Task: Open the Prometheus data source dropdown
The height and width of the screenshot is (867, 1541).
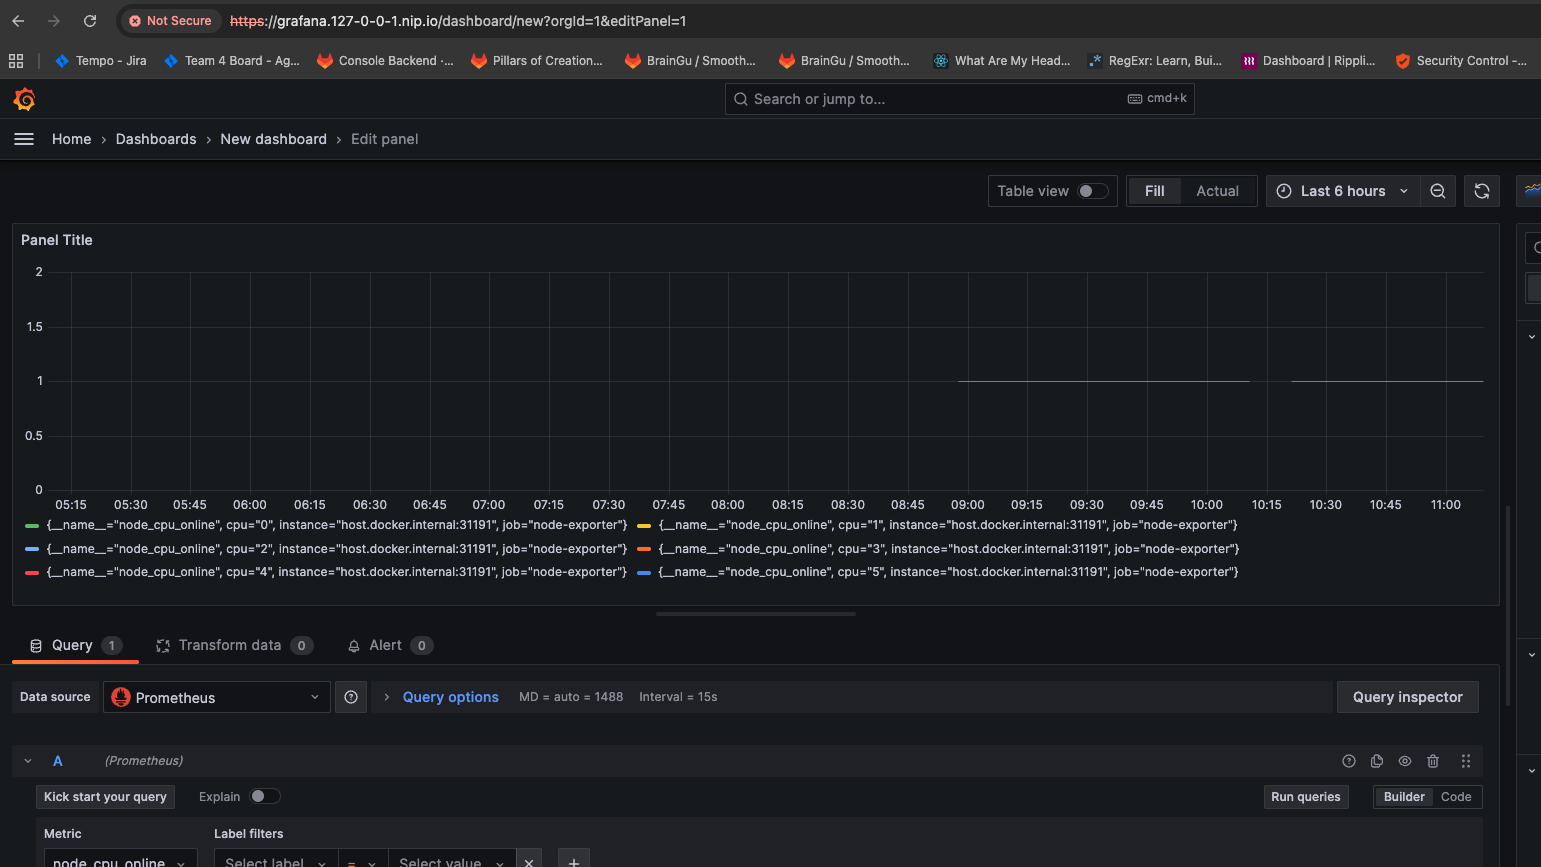Action: tap(217, 697)
